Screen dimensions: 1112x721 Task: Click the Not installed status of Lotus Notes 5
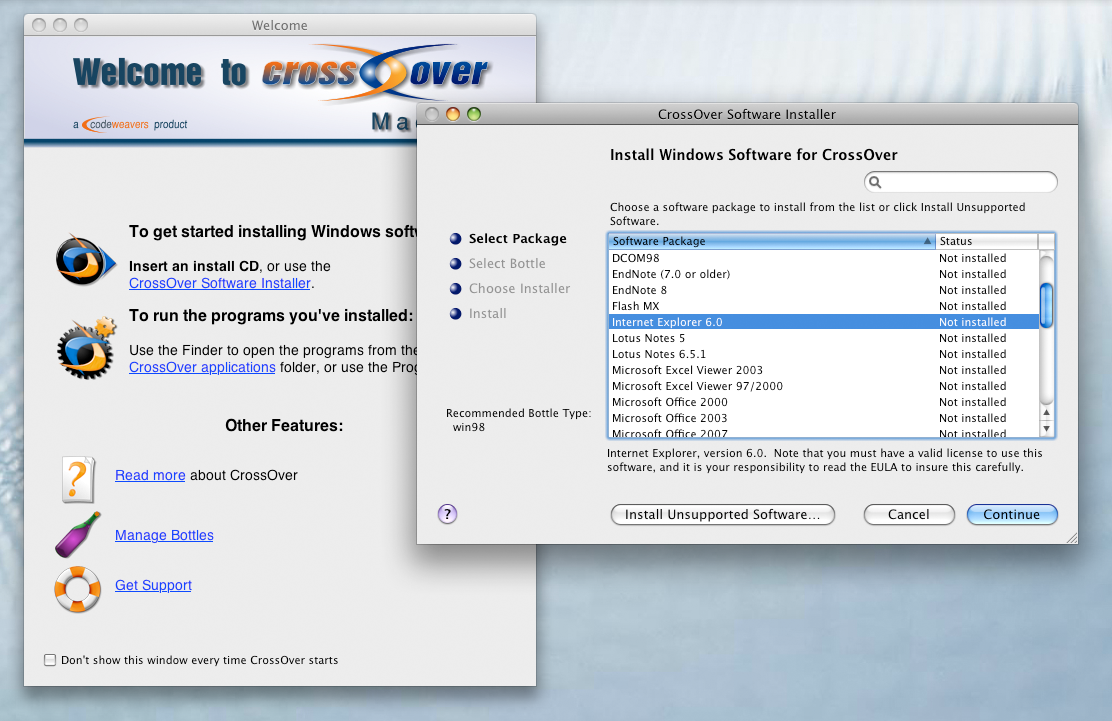972,338
